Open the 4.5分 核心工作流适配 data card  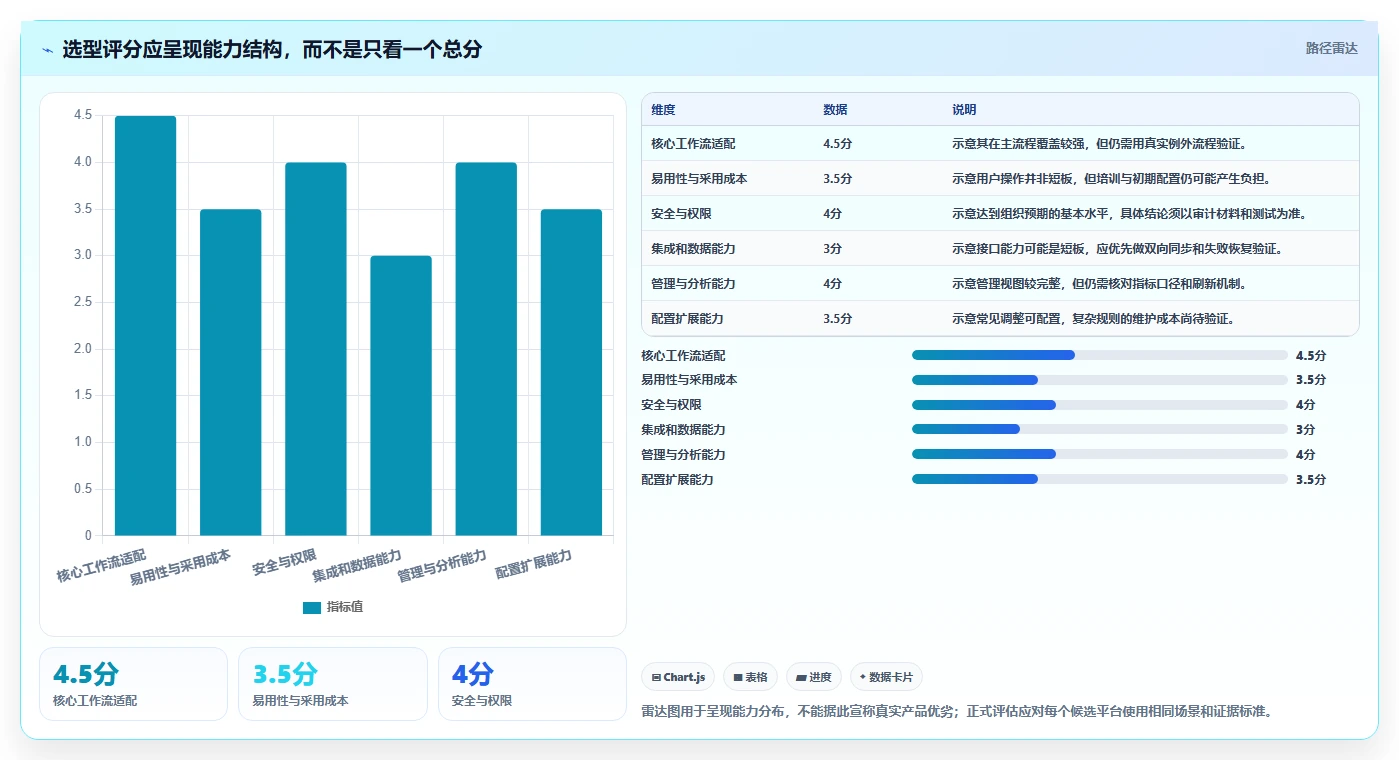133,684
